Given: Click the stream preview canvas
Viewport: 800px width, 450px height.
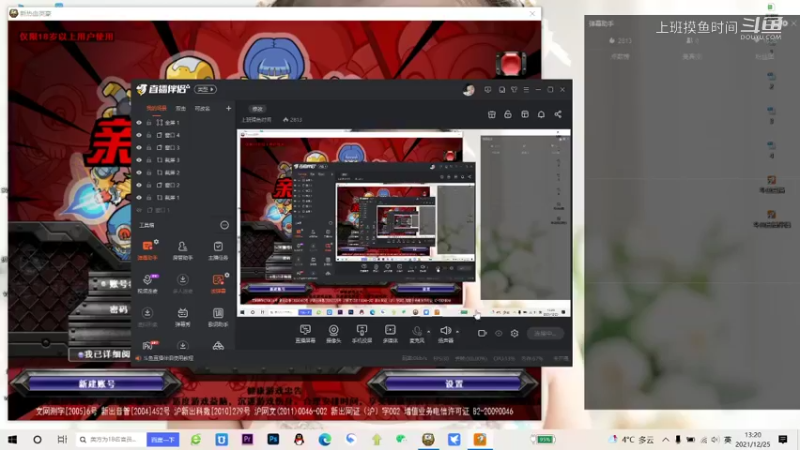Looking at the screenshot, I should click(x=404, y=223).
